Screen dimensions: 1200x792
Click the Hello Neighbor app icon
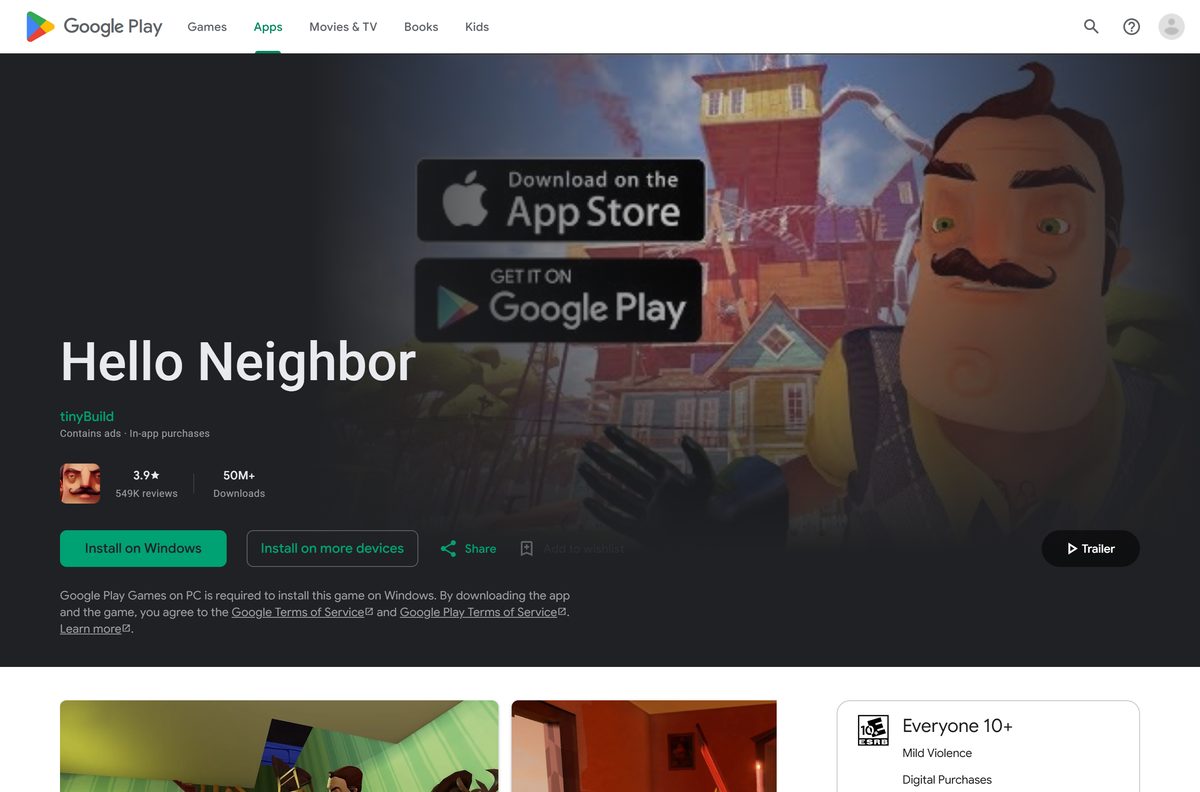pos(80,483)
